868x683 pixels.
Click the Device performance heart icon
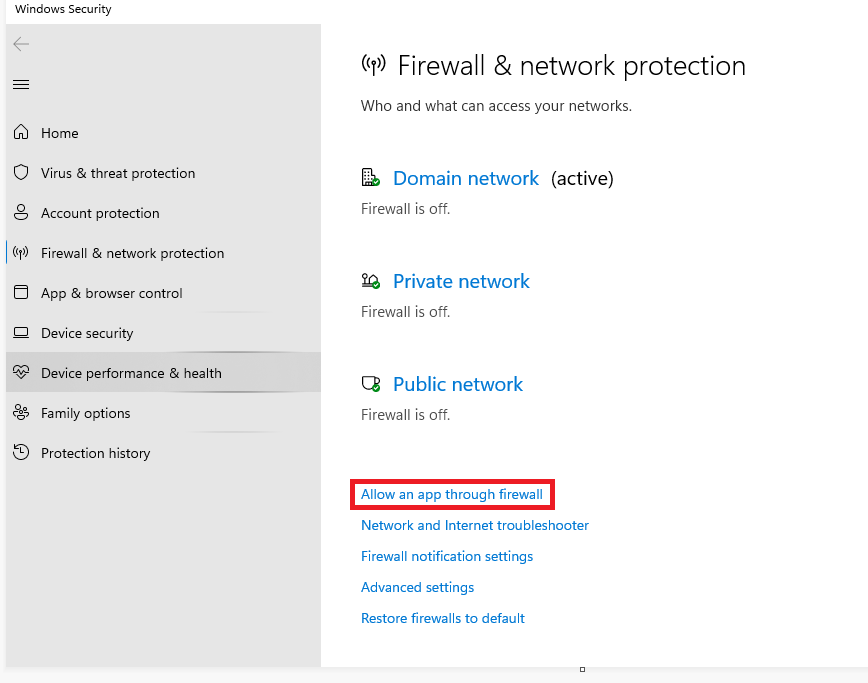(x=21, y=373)
